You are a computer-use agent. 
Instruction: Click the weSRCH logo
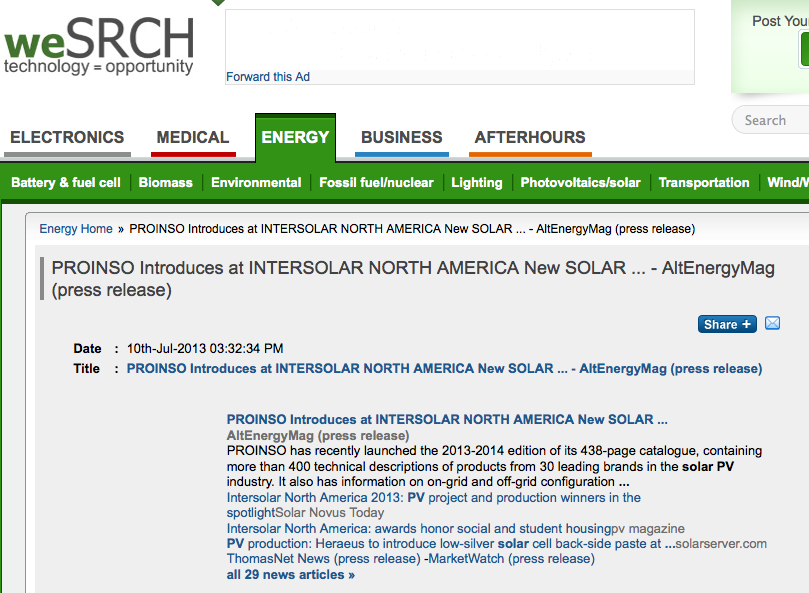point(99,45)
